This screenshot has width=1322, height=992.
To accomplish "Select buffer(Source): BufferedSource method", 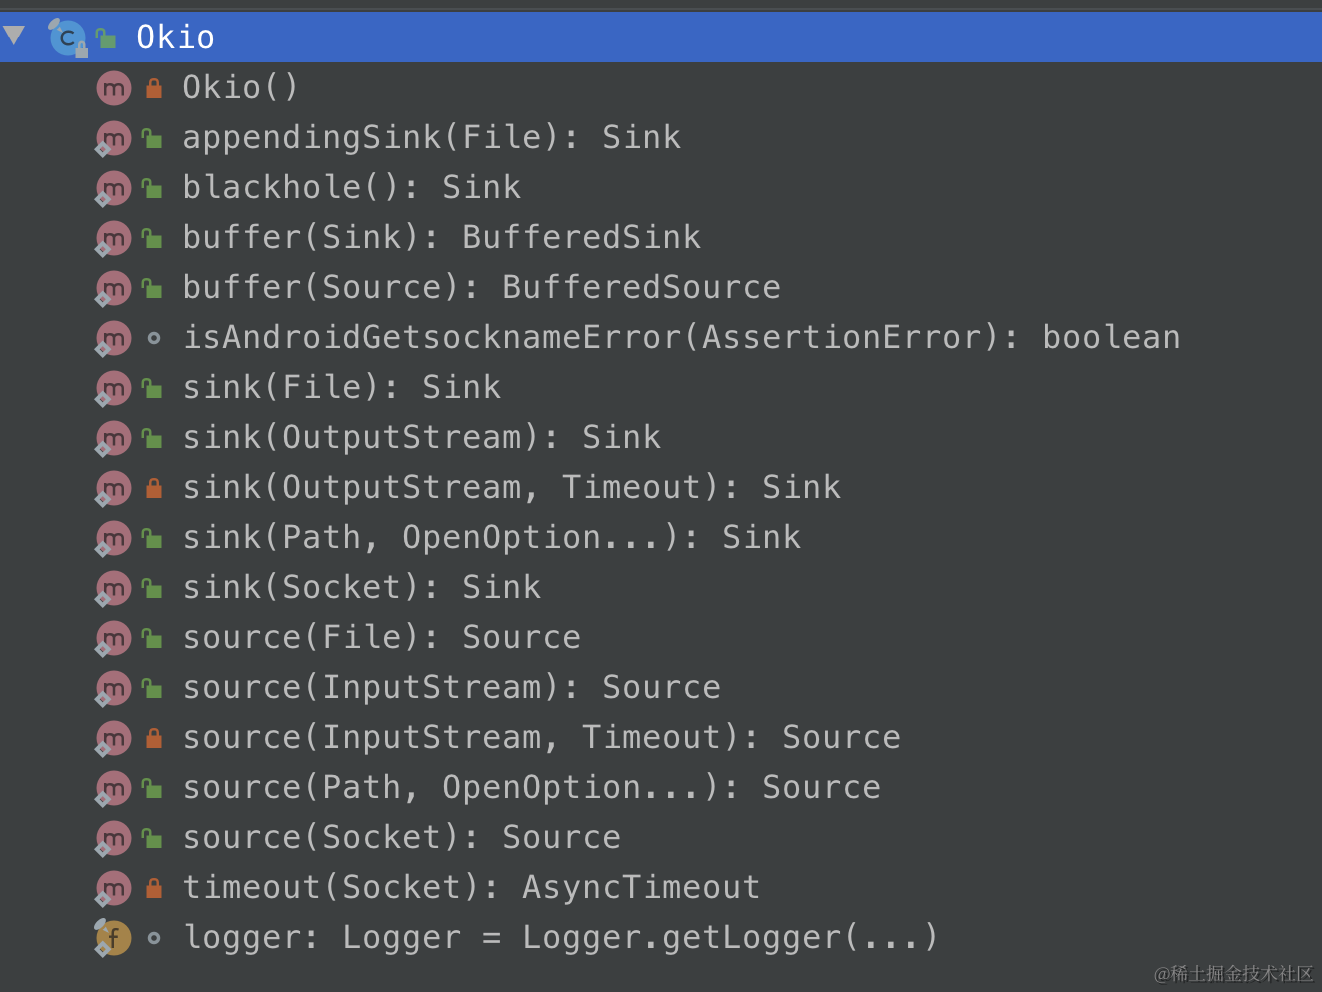I will [x=481, y=287].
